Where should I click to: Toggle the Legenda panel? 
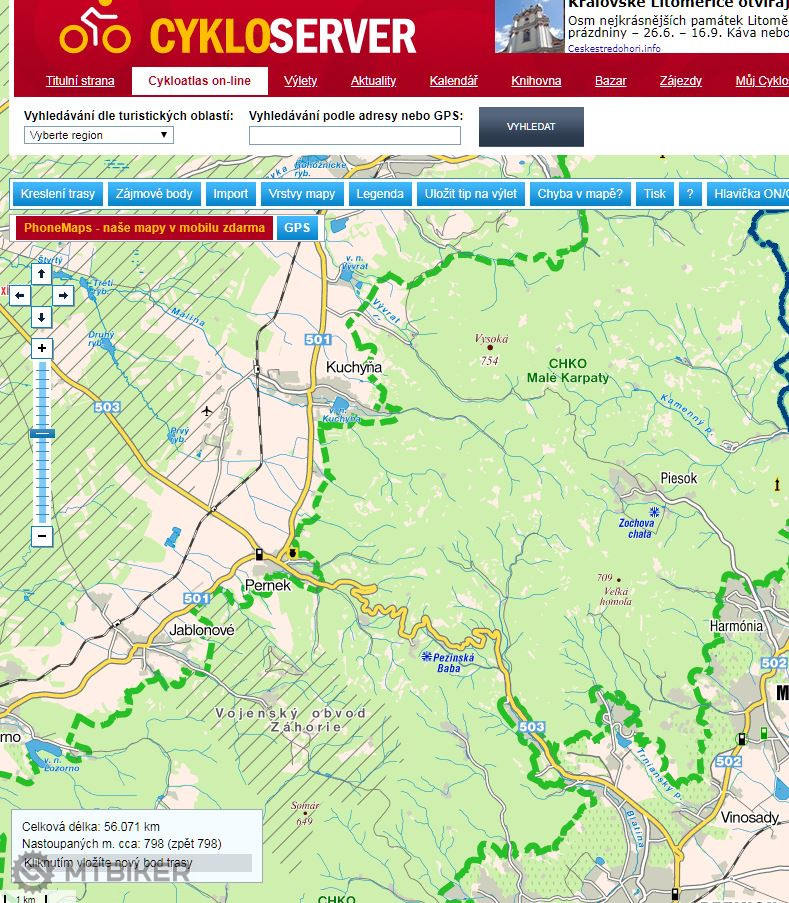pyautogui.click(x=380, y=194)
